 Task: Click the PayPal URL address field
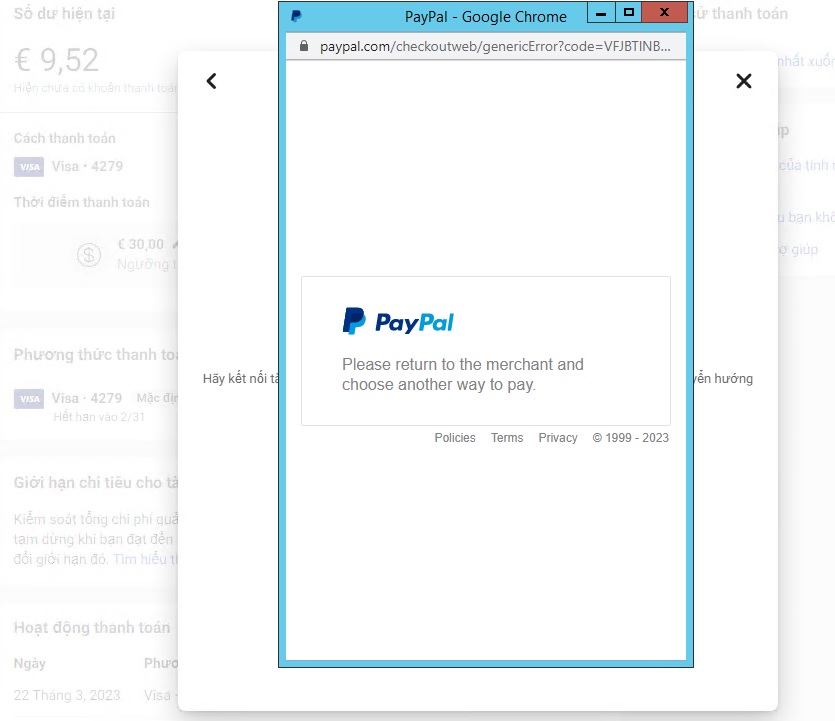coord(495,46)
